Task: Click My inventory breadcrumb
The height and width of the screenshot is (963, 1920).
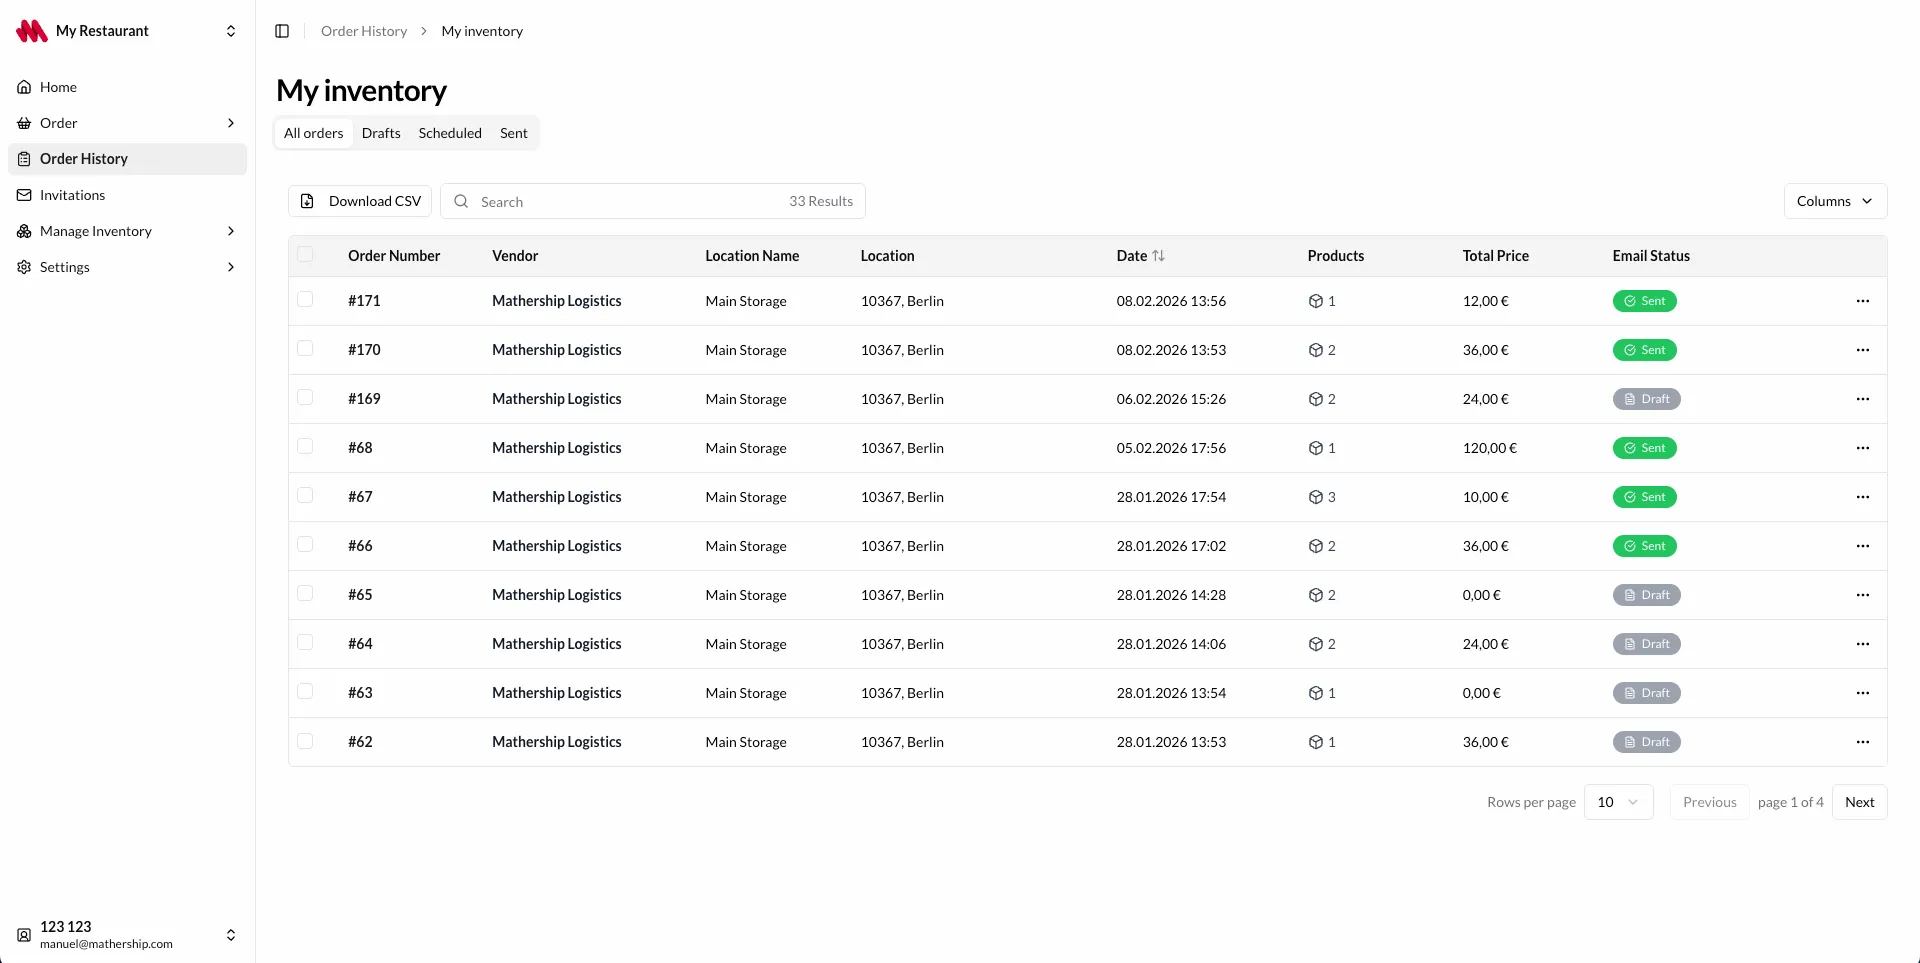Action: click(x=482, y=31)
